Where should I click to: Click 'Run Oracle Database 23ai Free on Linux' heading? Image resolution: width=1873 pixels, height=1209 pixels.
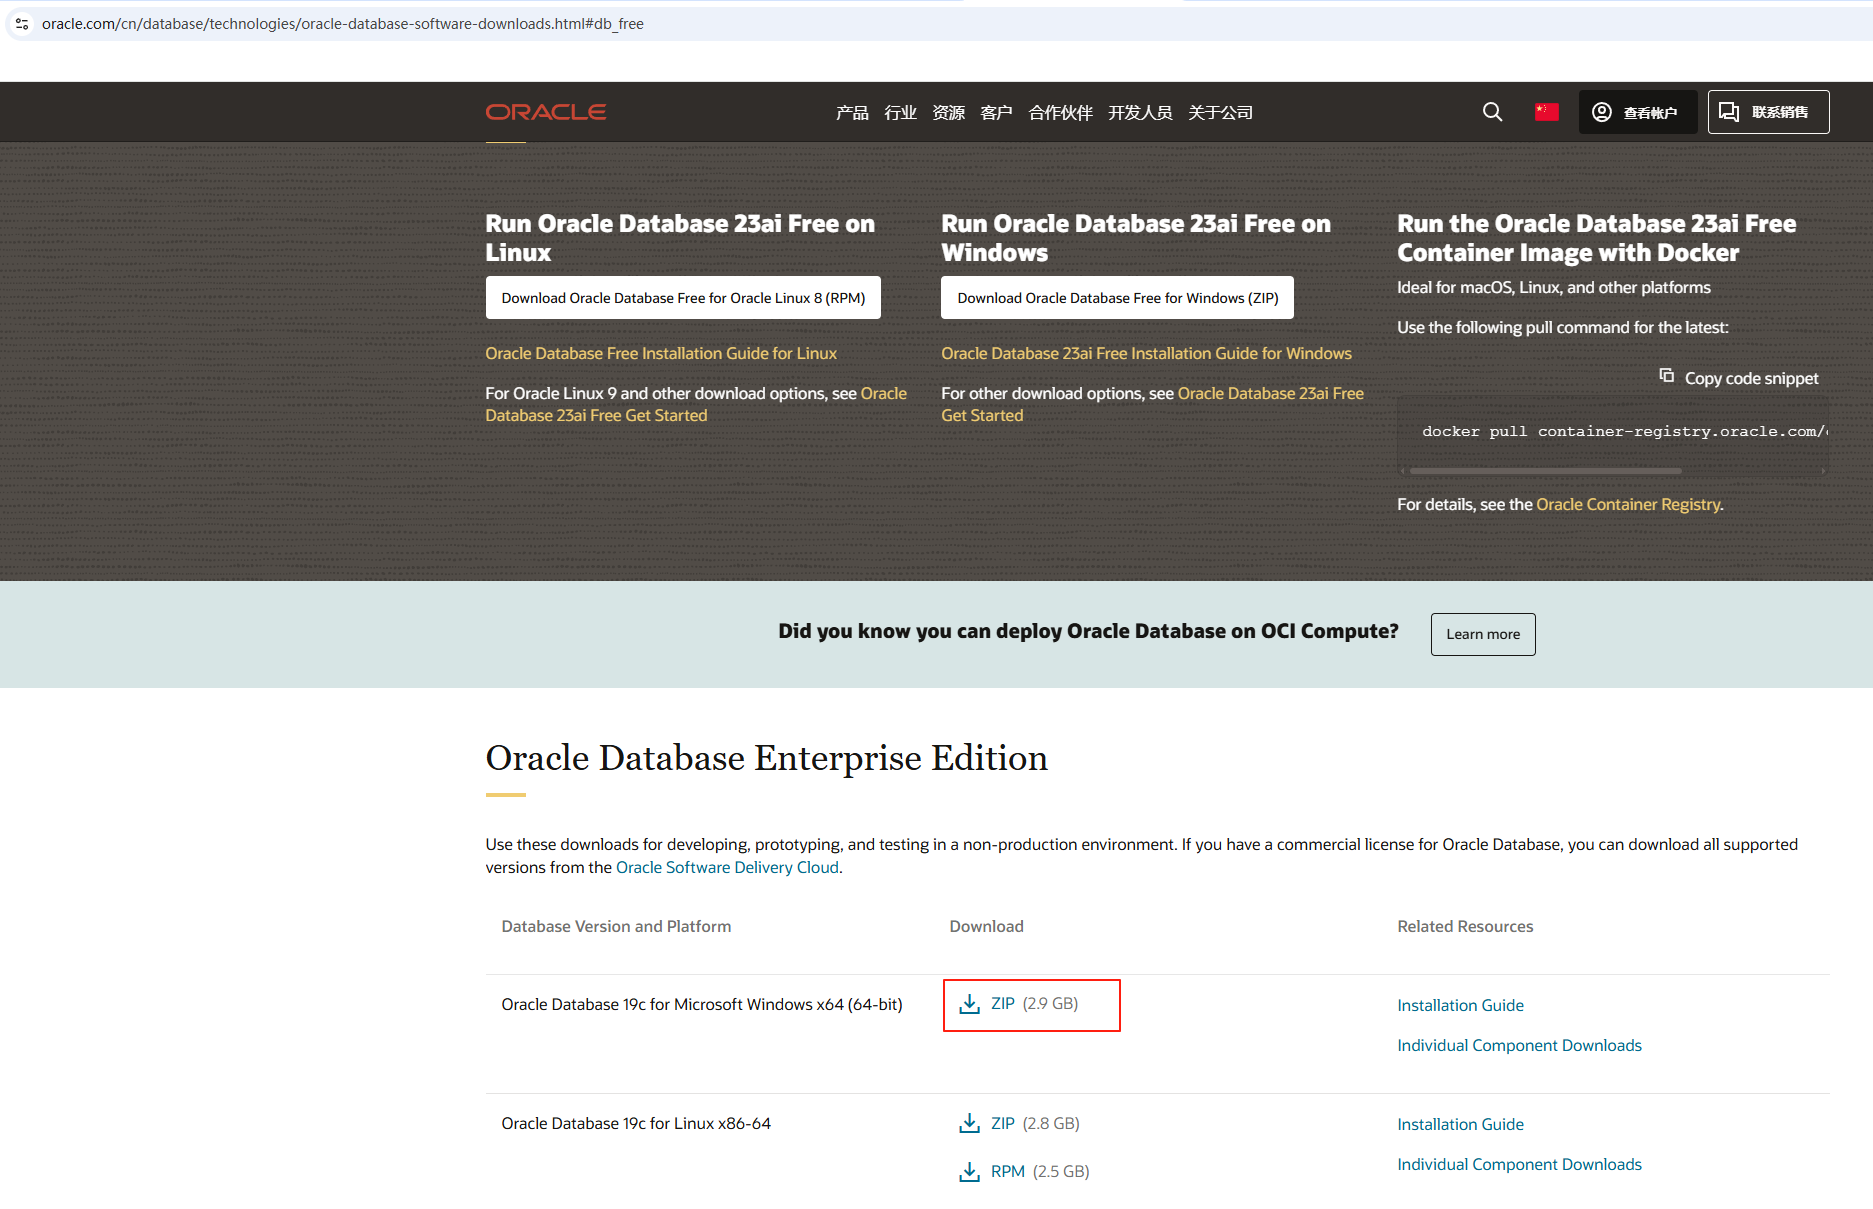tap(680, 238)
